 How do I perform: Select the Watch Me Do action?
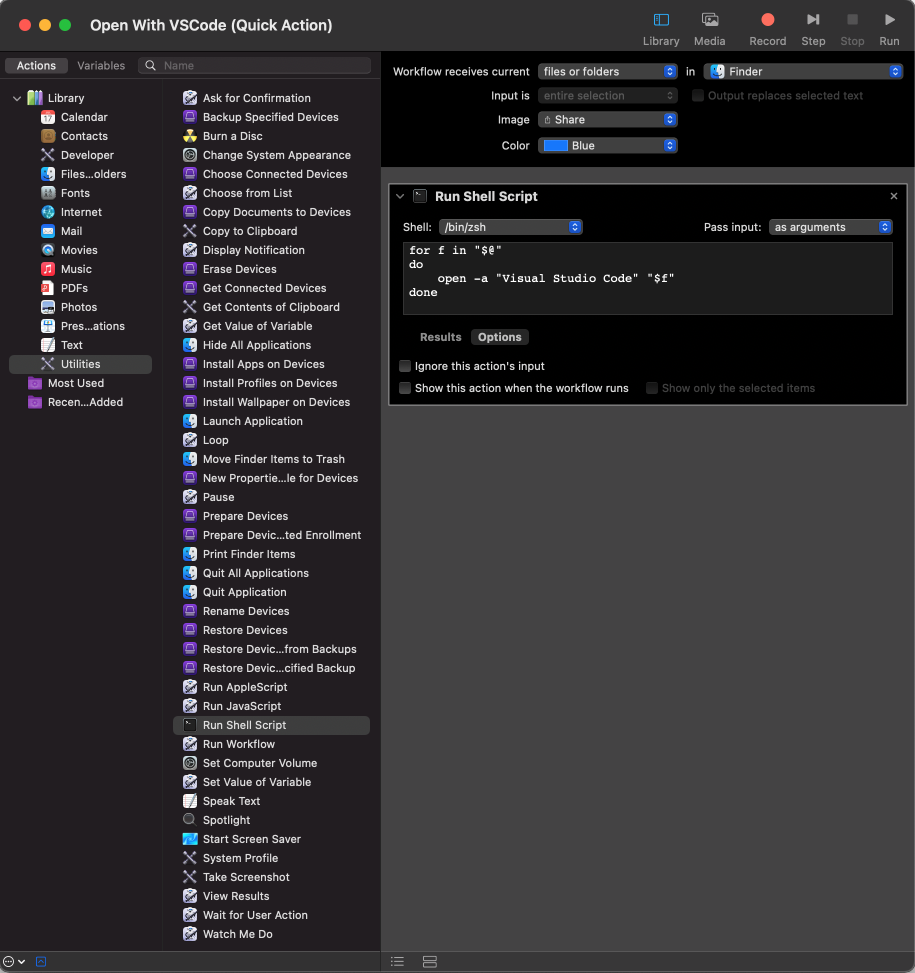[237, 934]
